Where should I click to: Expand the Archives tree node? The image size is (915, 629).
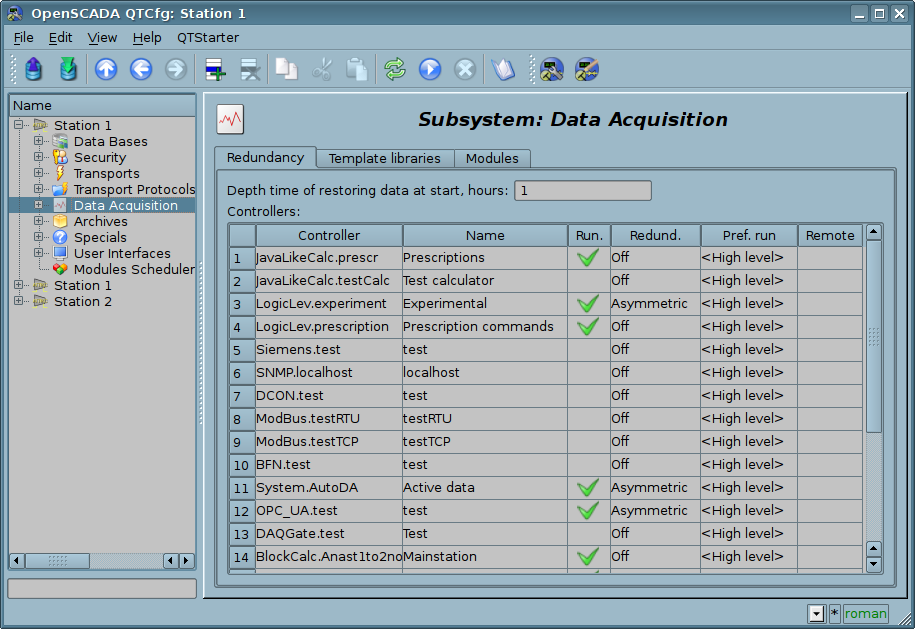[x=38, y=221]
